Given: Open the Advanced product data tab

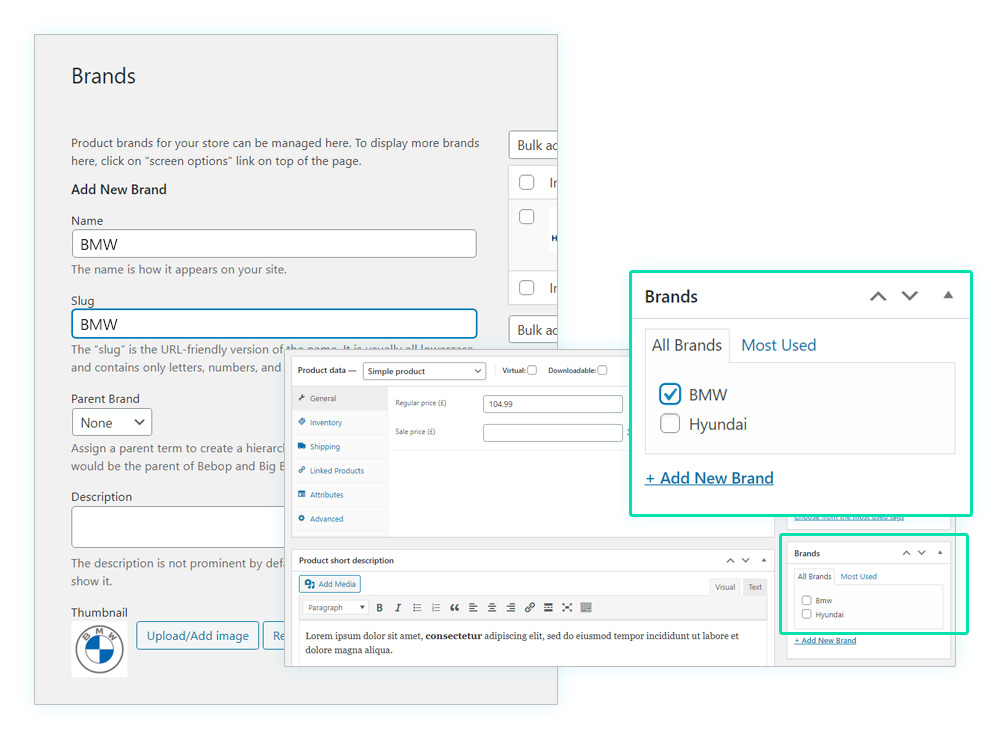Looking at the screenshot, I should point(340,519).
